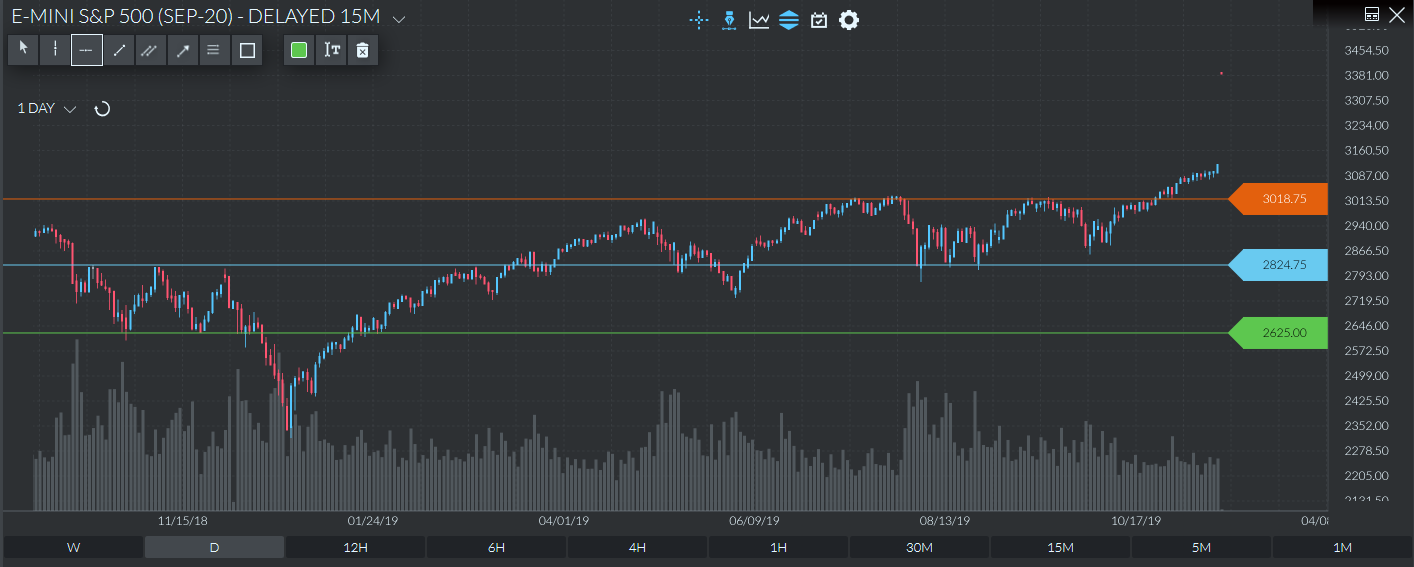Select the rectangle shape drawing tool

click(247, 50)
